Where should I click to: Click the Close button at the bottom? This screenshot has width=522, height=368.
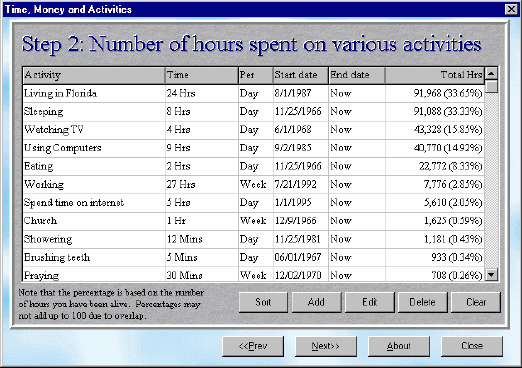click(472, 346)
